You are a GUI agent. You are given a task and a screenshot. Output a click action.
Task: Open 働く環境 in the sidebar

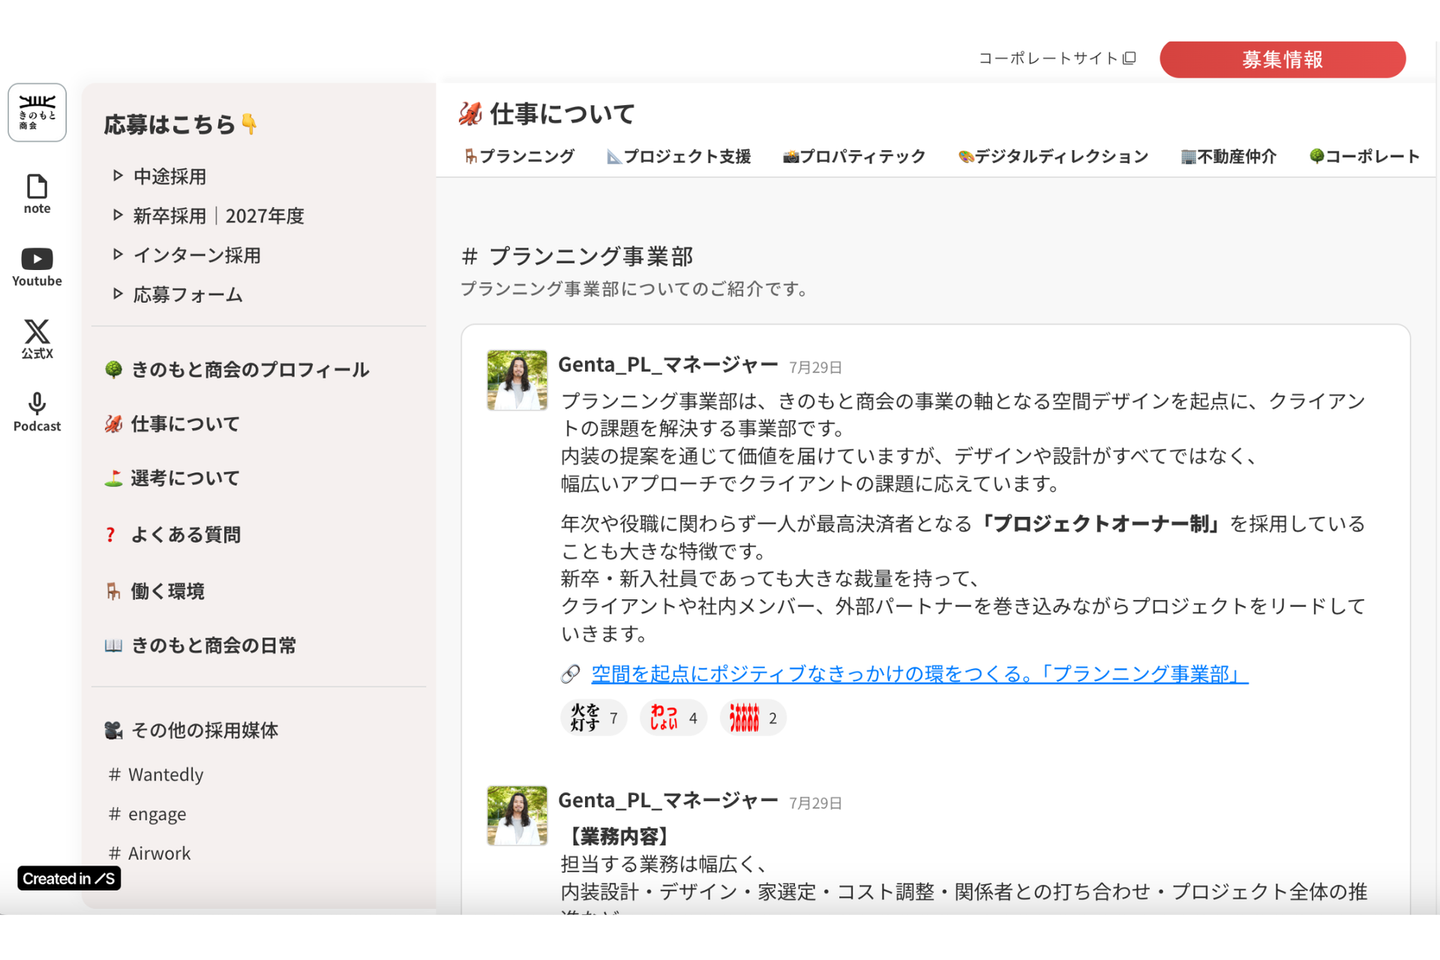(x=168, y=591)
